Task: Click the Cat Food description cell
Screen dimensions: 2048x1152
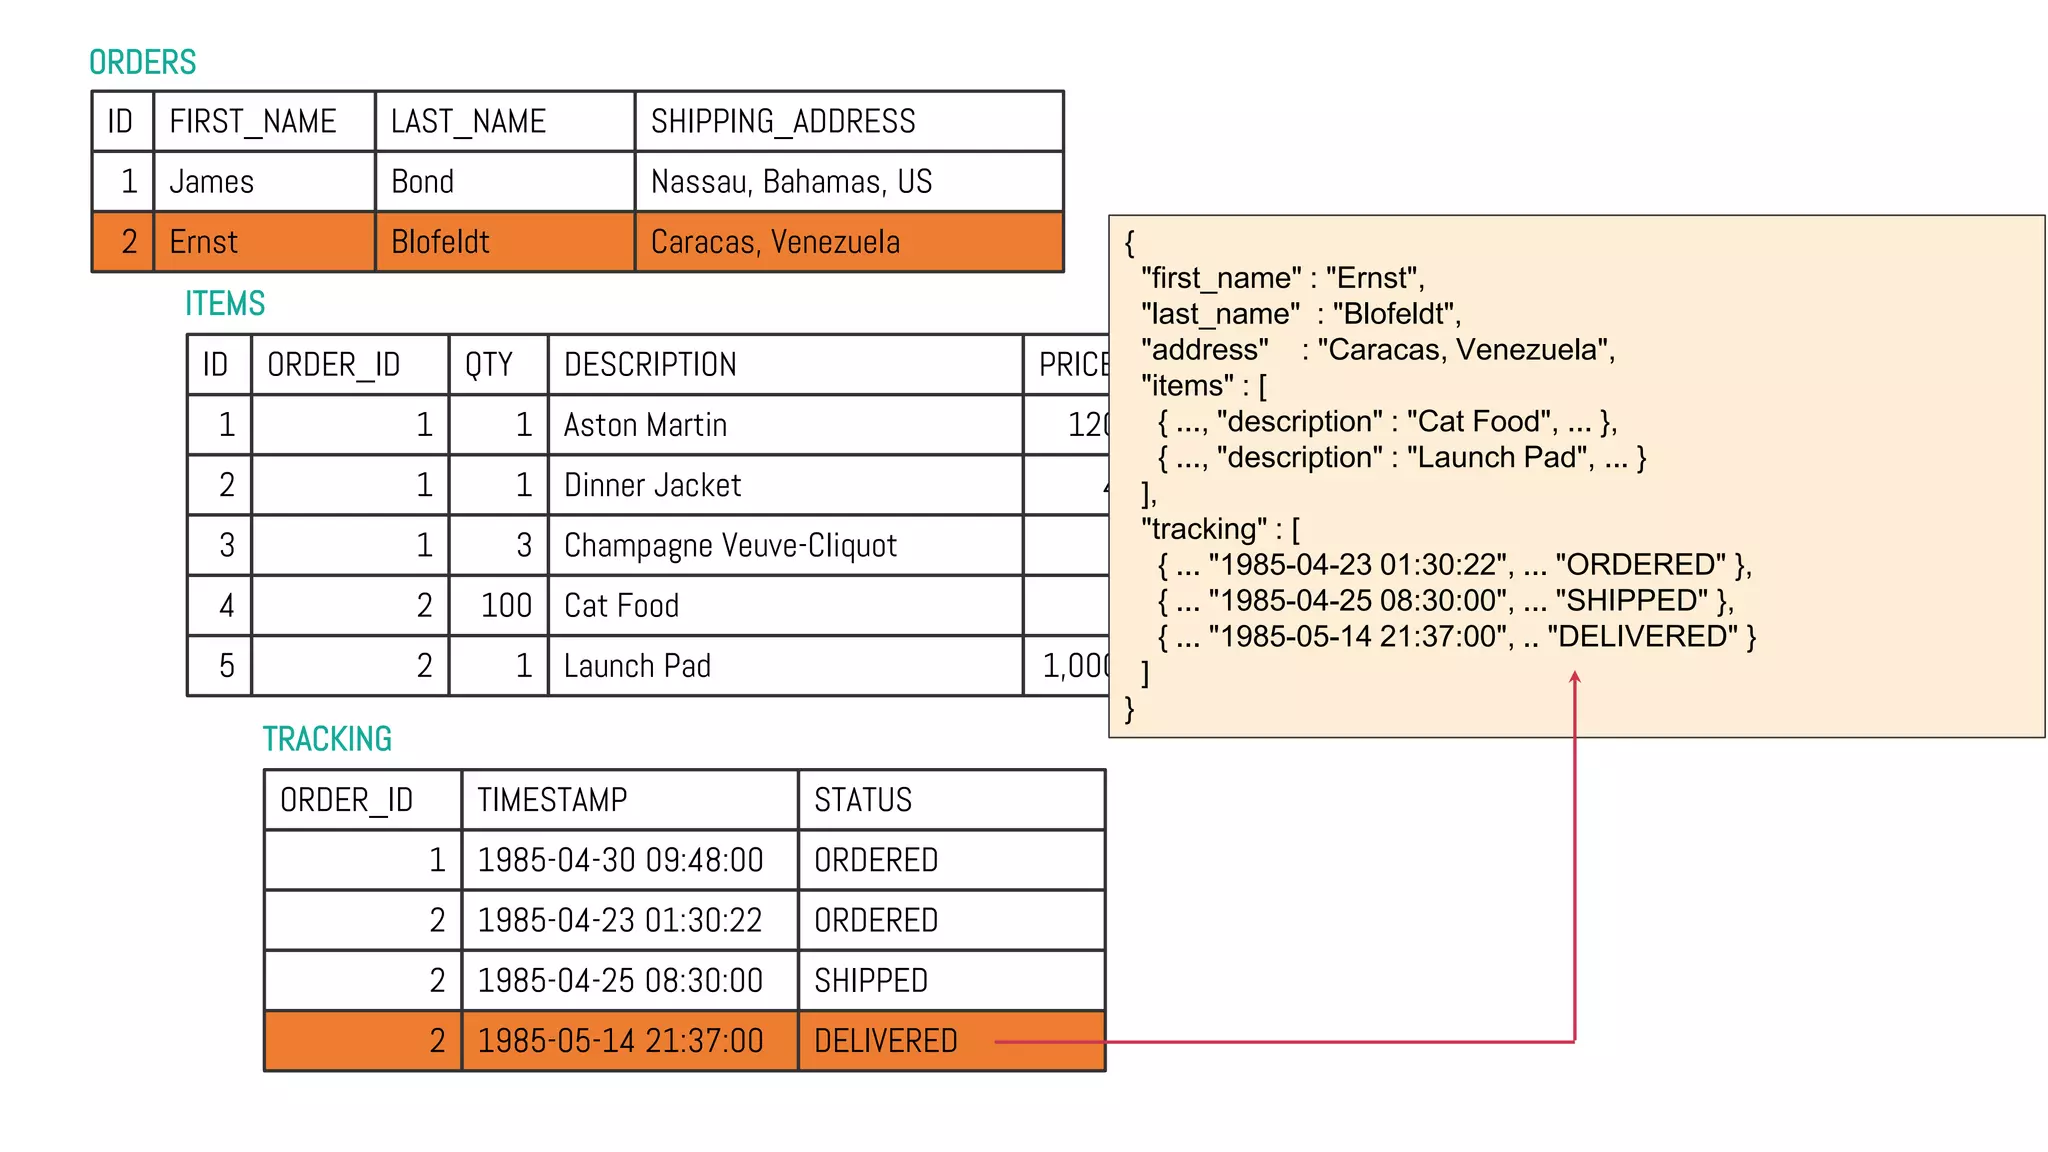Action: click(x=621, y=605)
